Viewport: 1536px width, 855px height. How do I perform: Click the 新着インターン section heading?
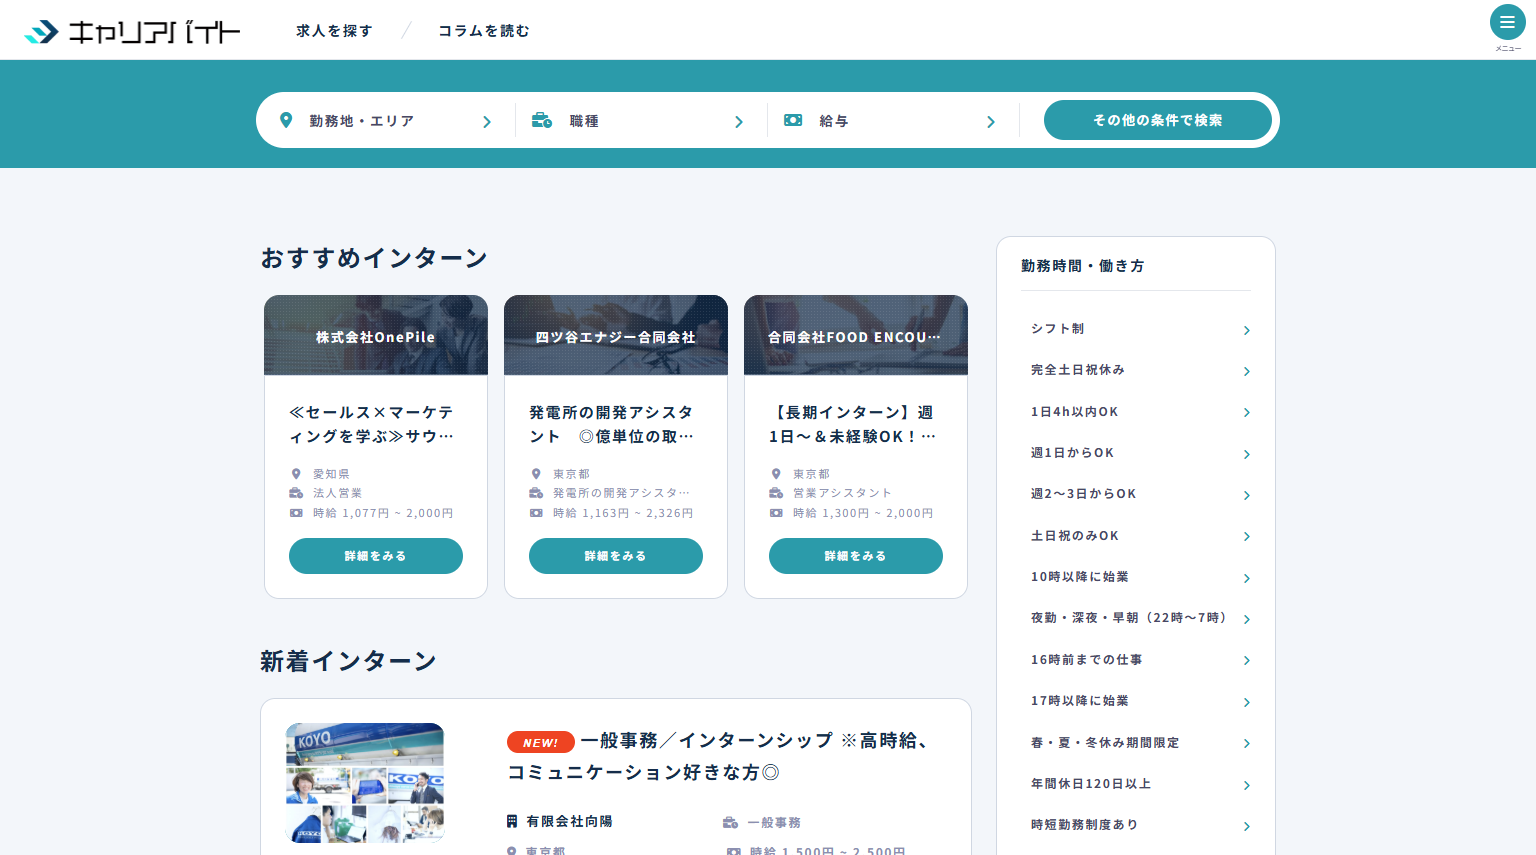[x=348, y=661]
